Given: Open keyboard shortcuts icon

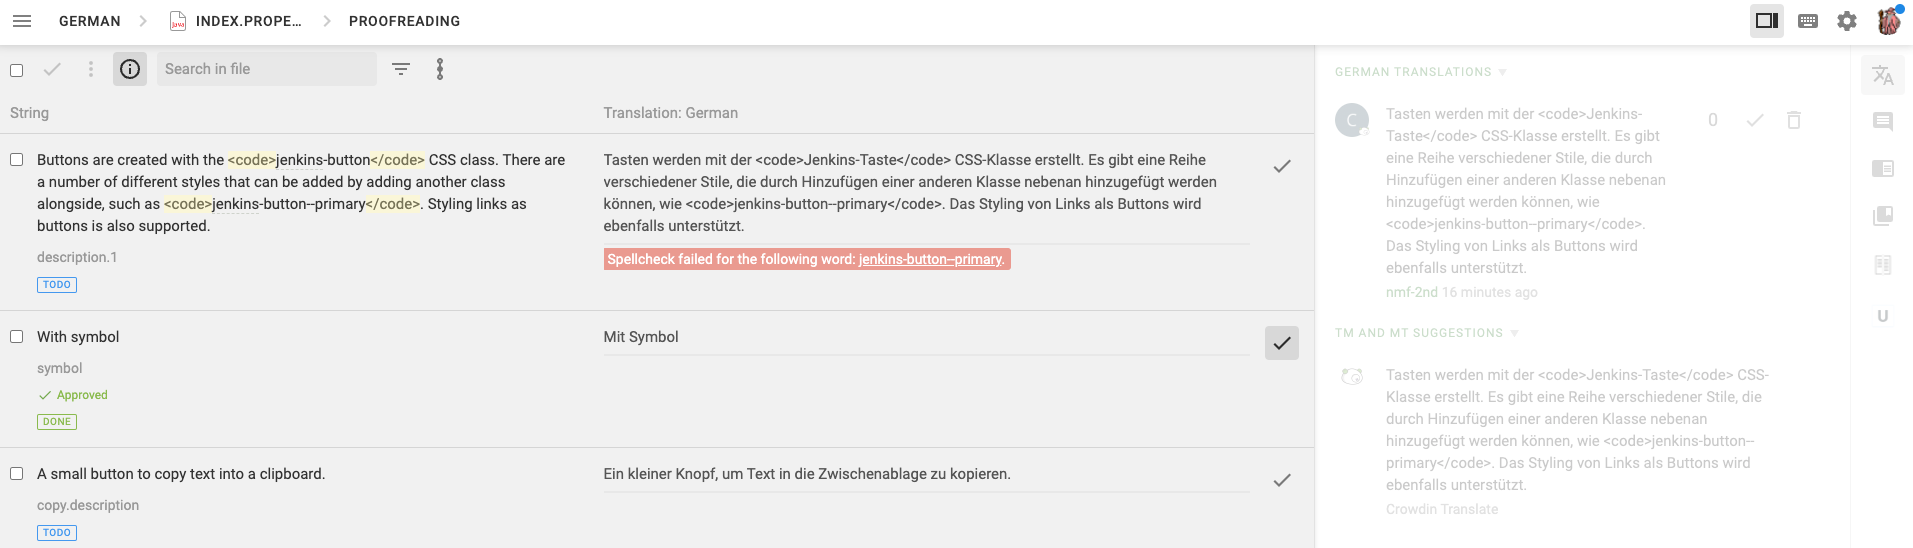Looking at the screenshot, I should tap(1807, 21).
